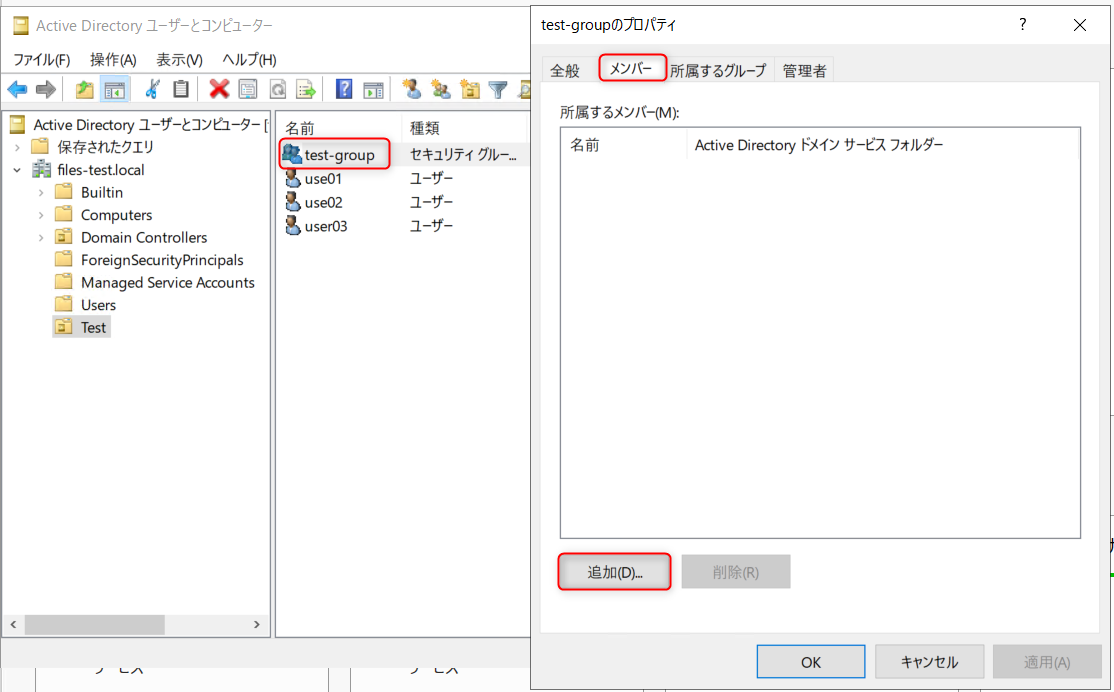Select user03 in the list

pyautogui.click(x=326, y=226)
